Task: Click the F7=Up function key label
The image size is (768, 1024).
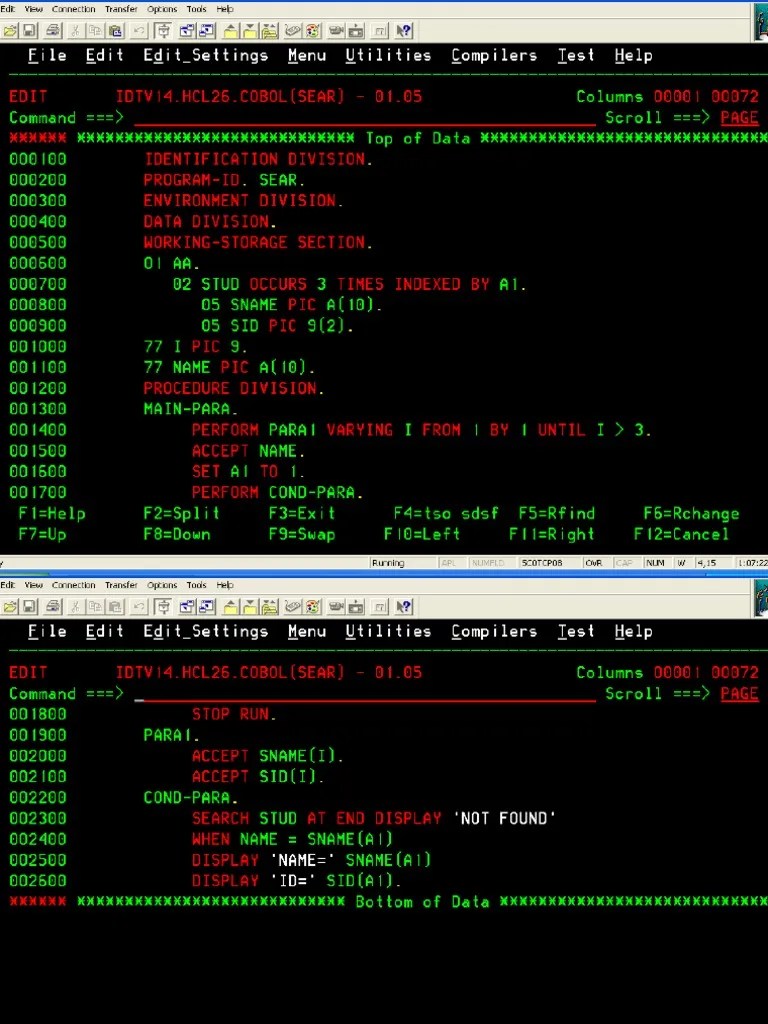Action: click(42, 534)
